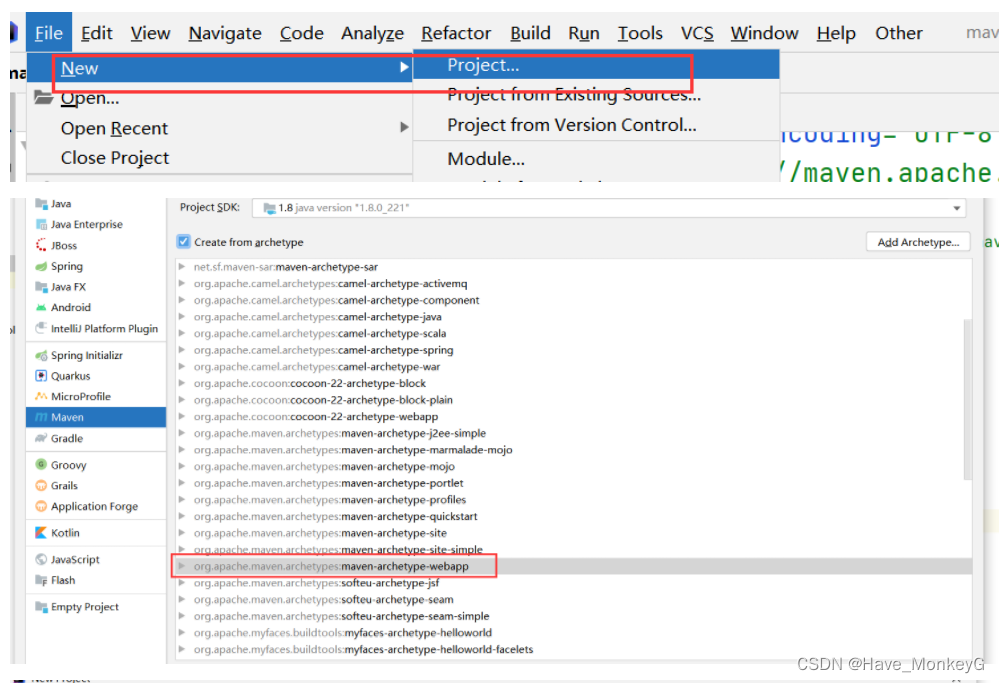The width and height of the screenshot is (999, 683).
Task: Choose Project... from the New submenu
Action: (x=596, y=65)
